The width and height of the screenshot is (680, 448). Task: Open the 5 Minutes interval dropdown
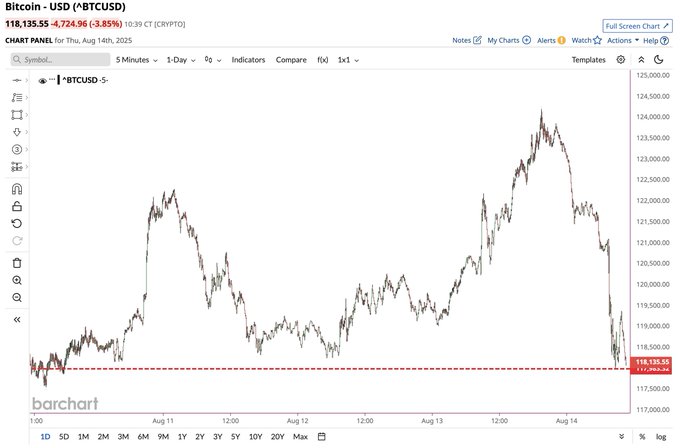[x=136, y=60]
